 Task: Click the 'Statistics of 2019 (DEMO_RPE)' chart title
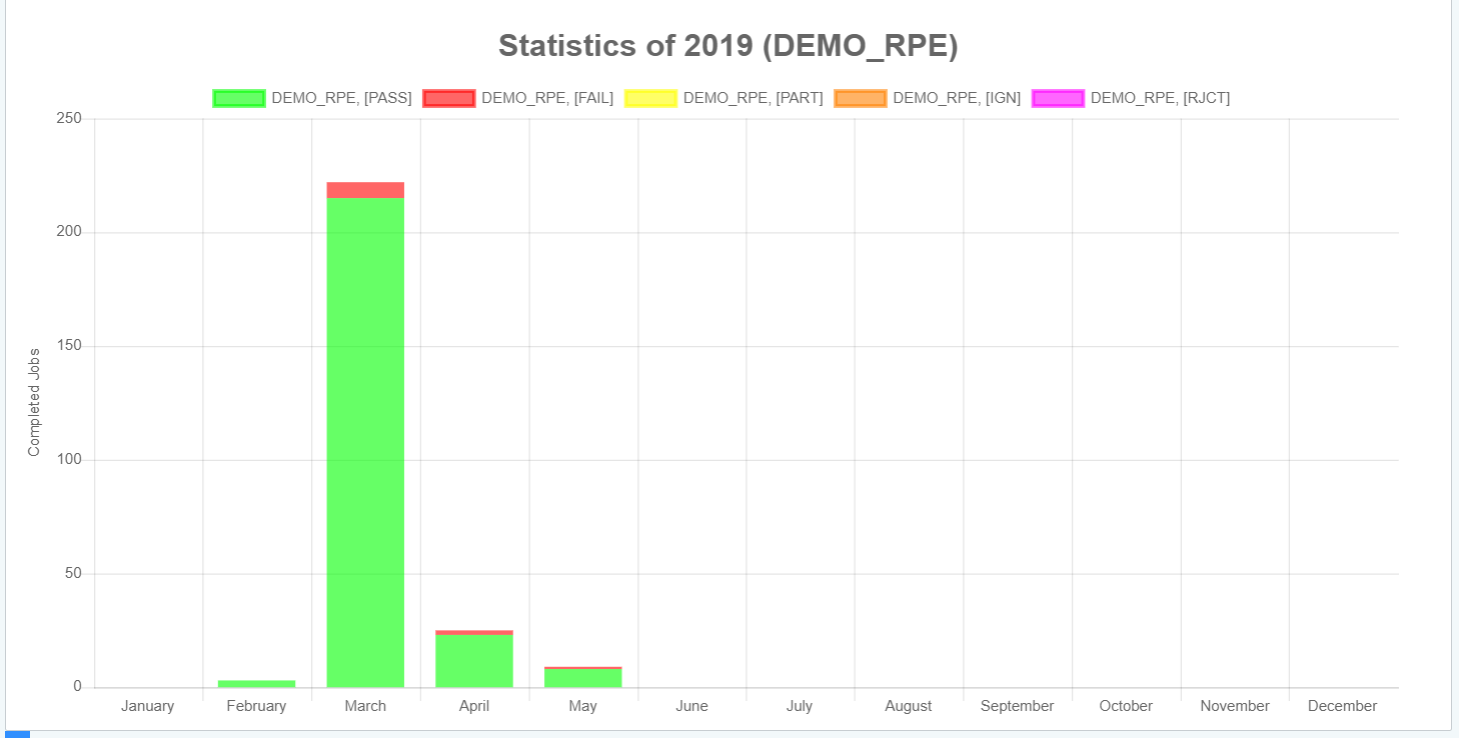(x=728, y=45)
